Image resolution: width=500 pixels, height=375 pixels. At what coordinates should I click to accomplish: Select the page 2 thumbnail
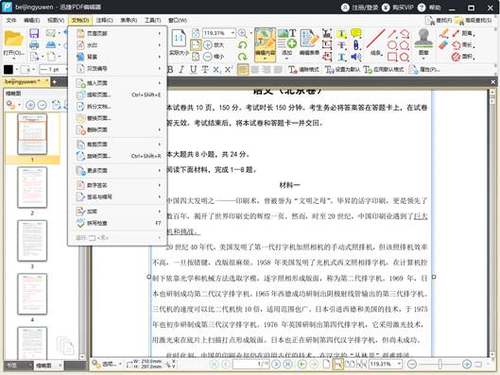click(32, 187)
